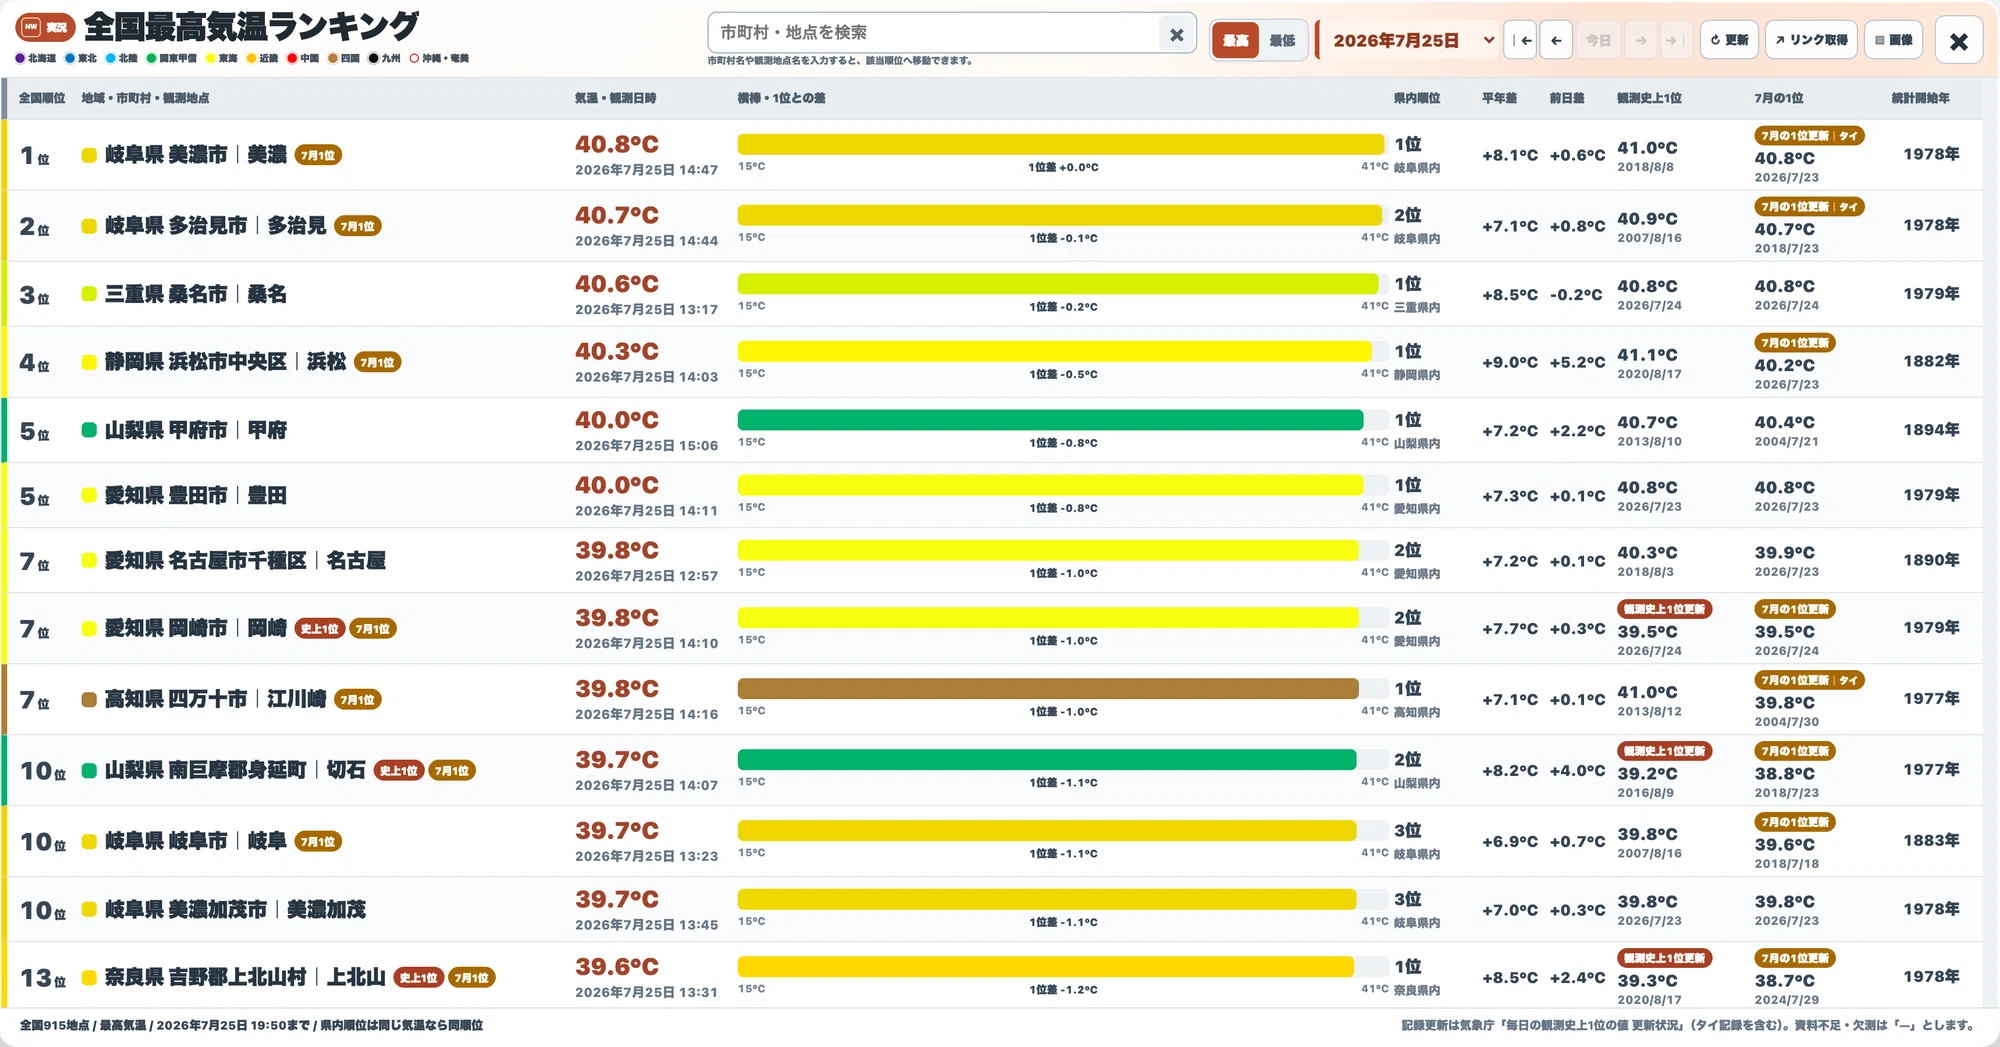Click the 甲府 row green temperature bar
The width and height of the screenshot is (2000, 1047).
pos(1050,420)
